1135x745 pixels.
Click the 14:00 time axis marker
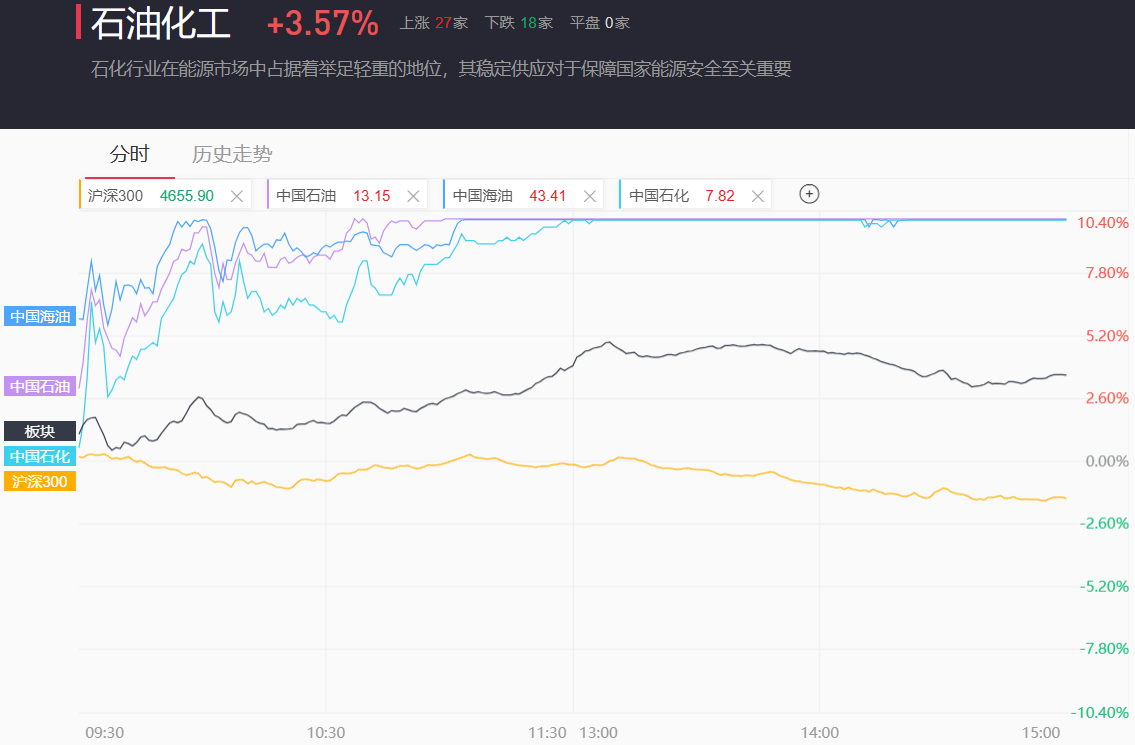[x=819, y=733]
